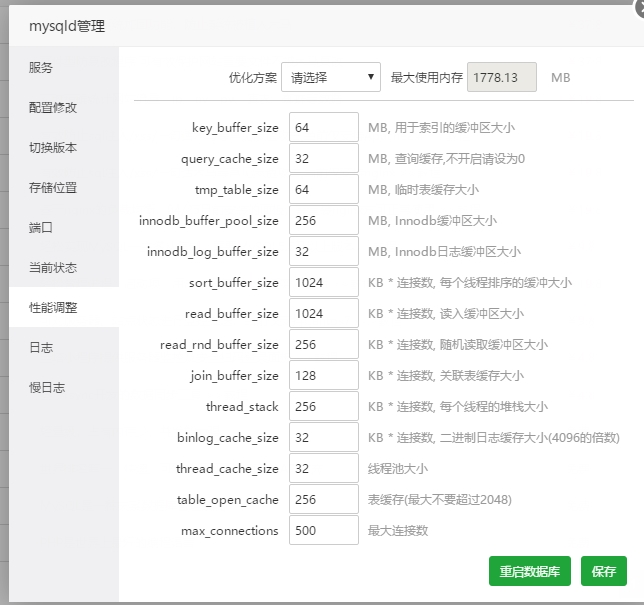Click the green 保存 button
This screenshot has height=605, width=644.
coord(604,571)
